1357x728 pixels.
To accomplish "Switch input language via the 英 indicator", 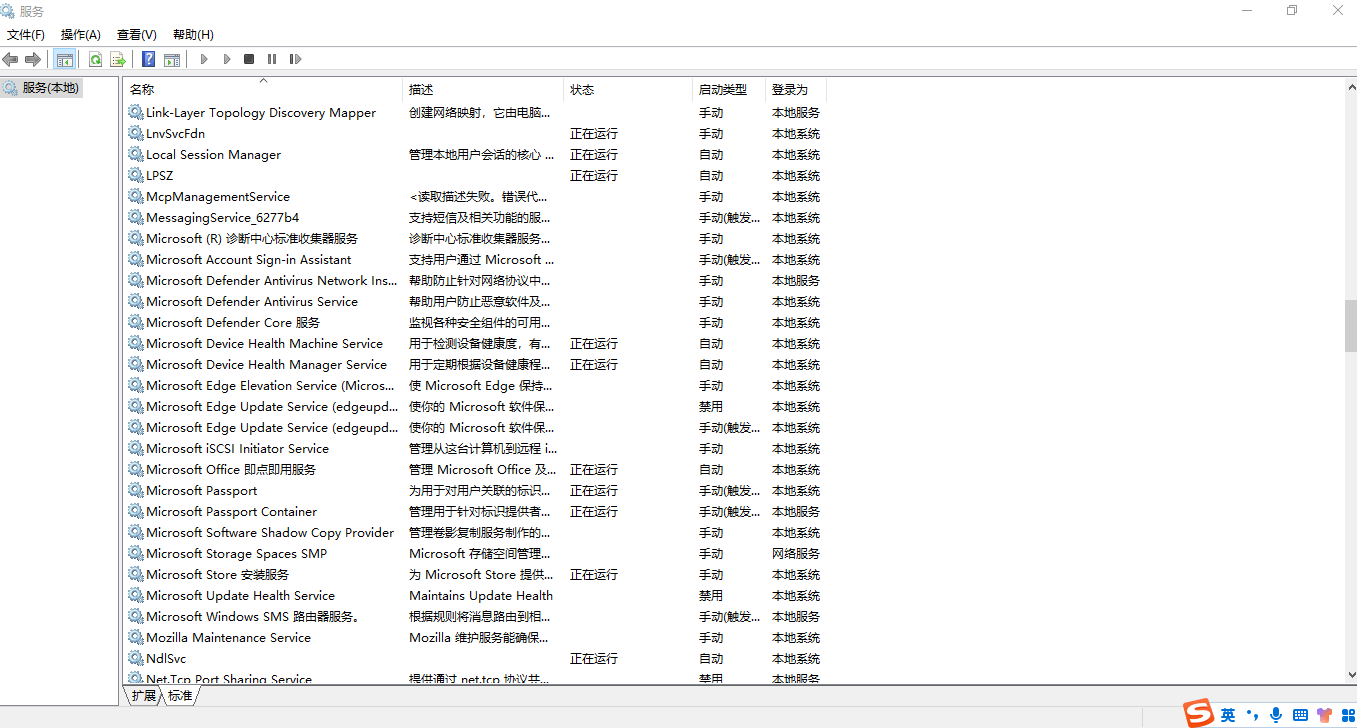I will coord(1228,714).
